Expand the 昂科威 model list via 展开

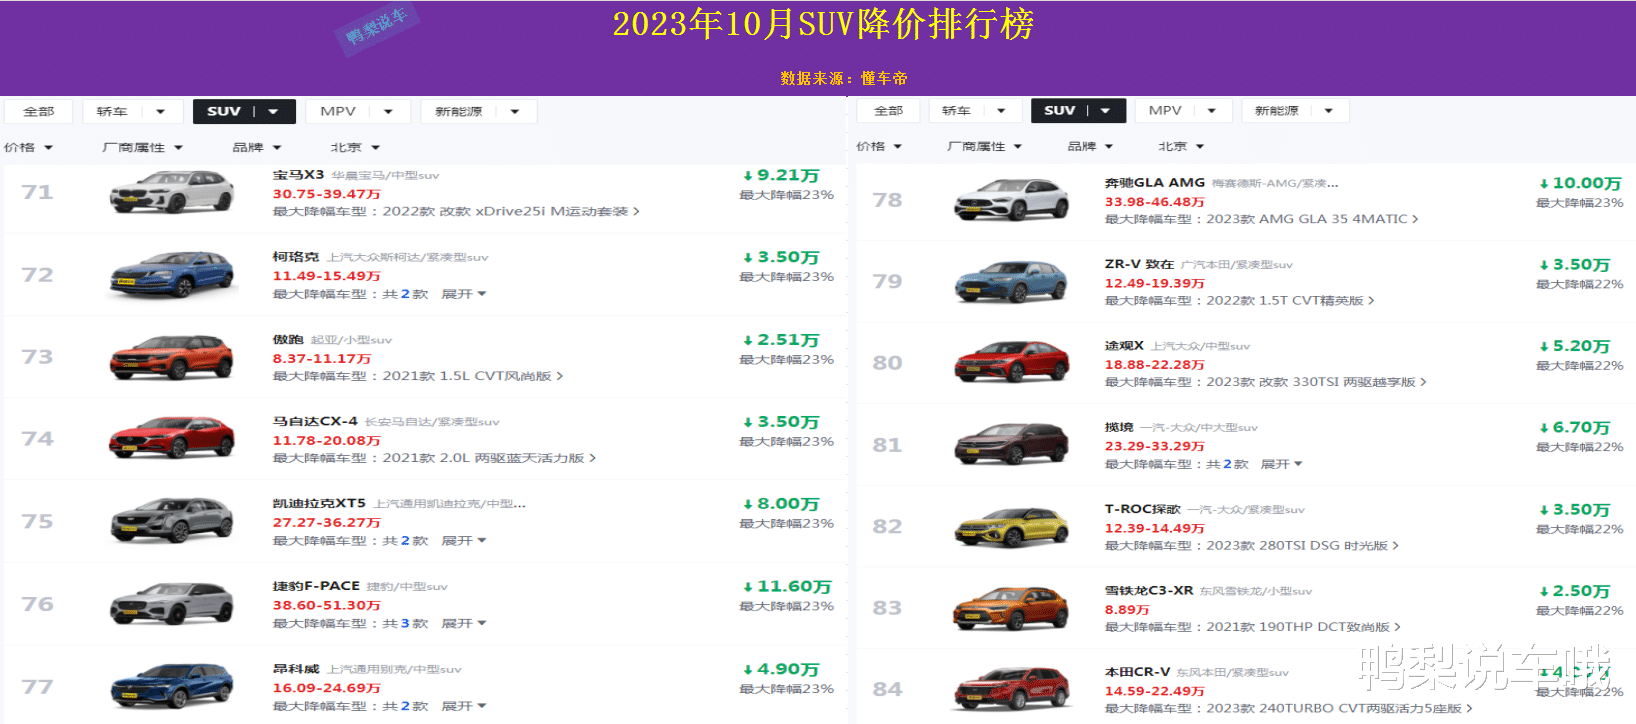(464, 706)
